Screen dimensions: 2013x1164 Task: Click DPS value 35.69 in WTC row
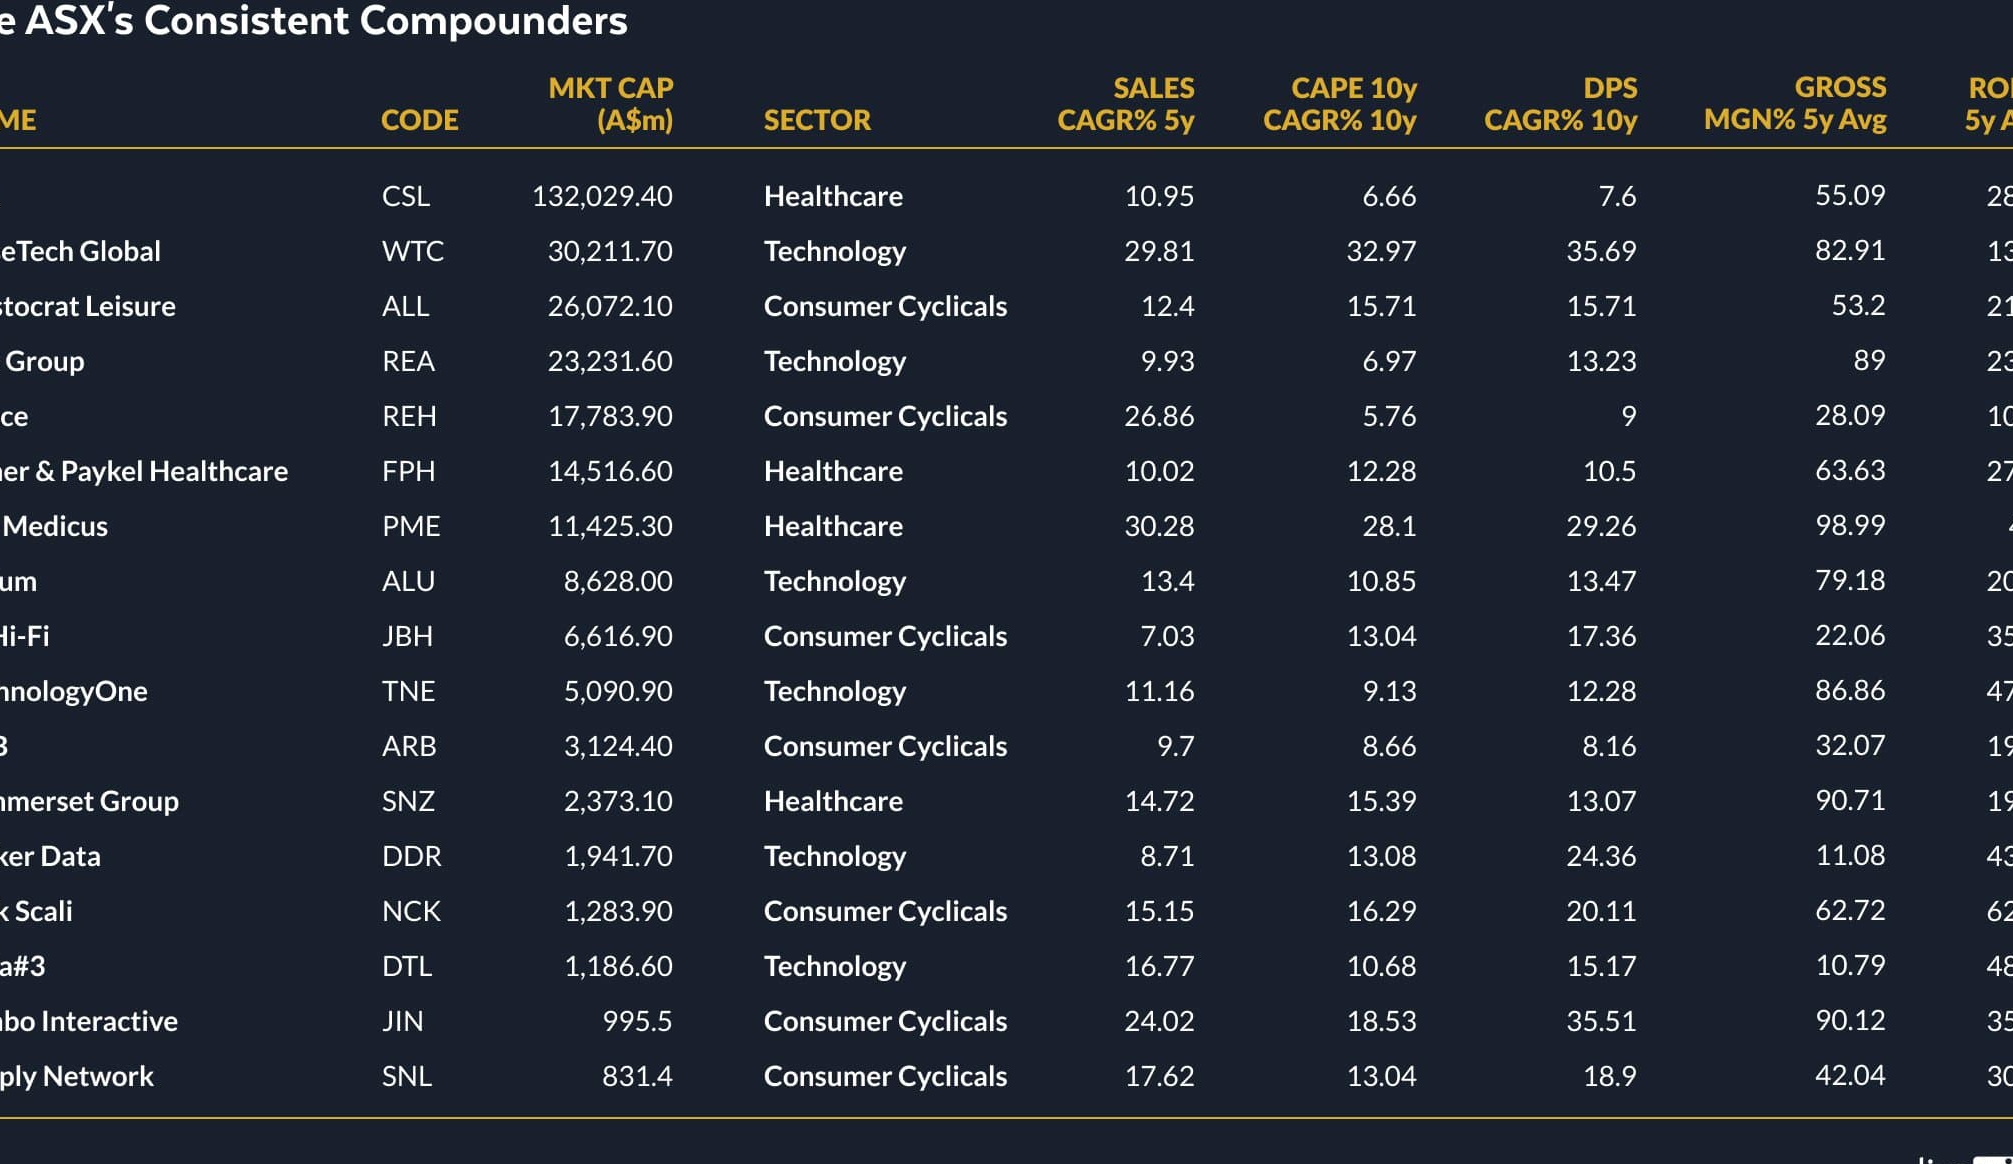[x=1601, y=251]
